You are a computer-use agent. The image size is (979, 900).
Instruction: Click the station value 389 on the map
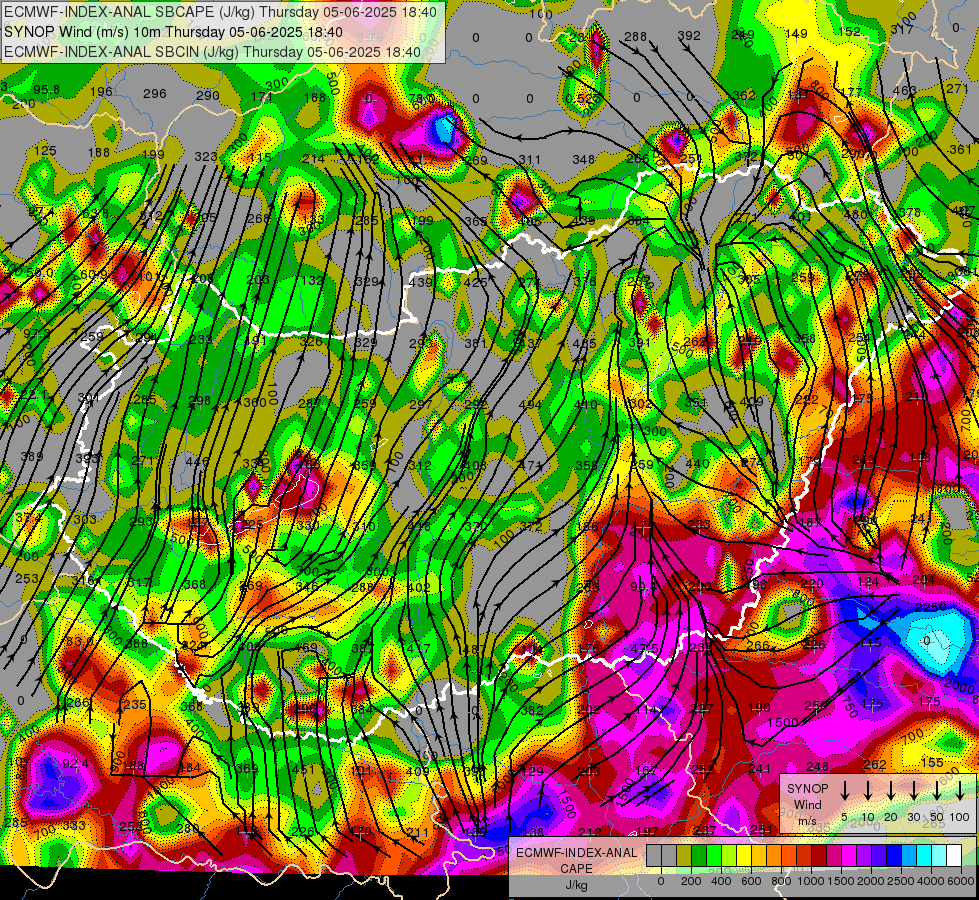(x=32, y=457)
